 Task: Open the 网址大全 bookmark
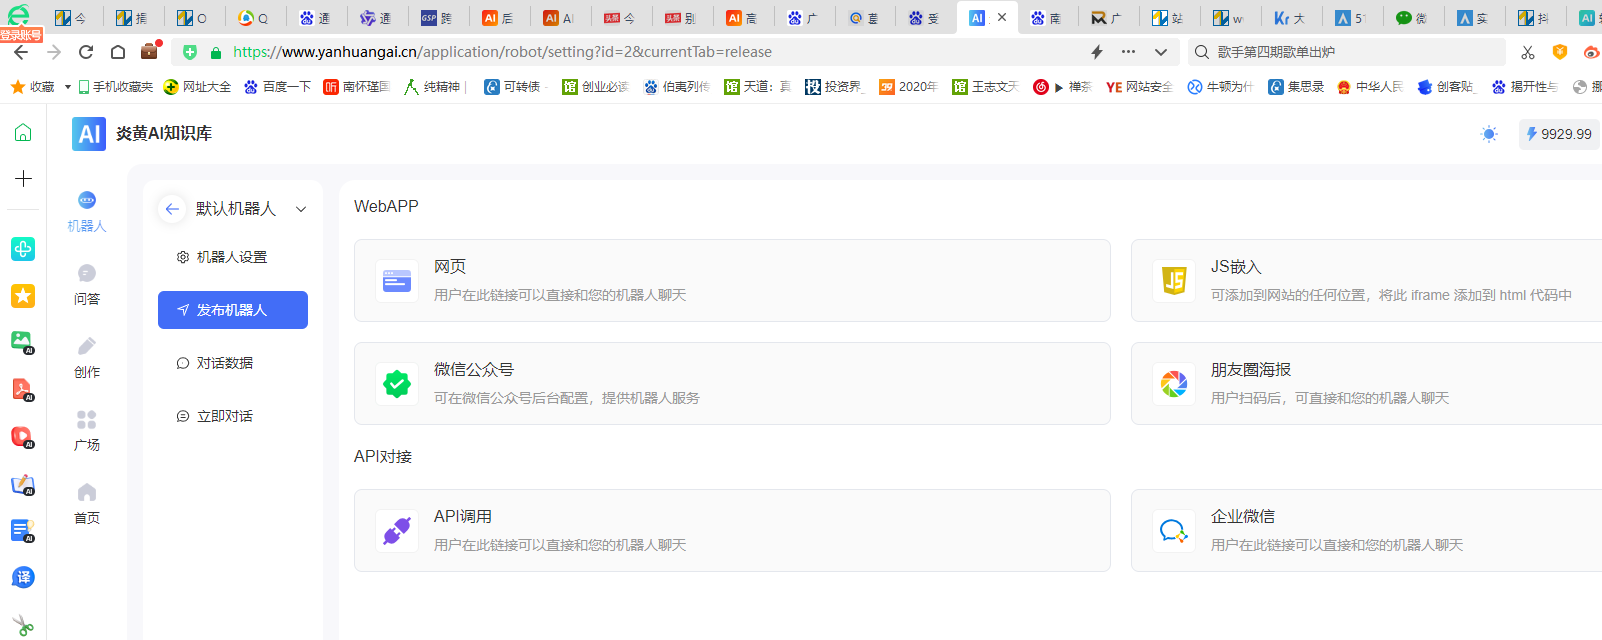click(x=197, y=87)
